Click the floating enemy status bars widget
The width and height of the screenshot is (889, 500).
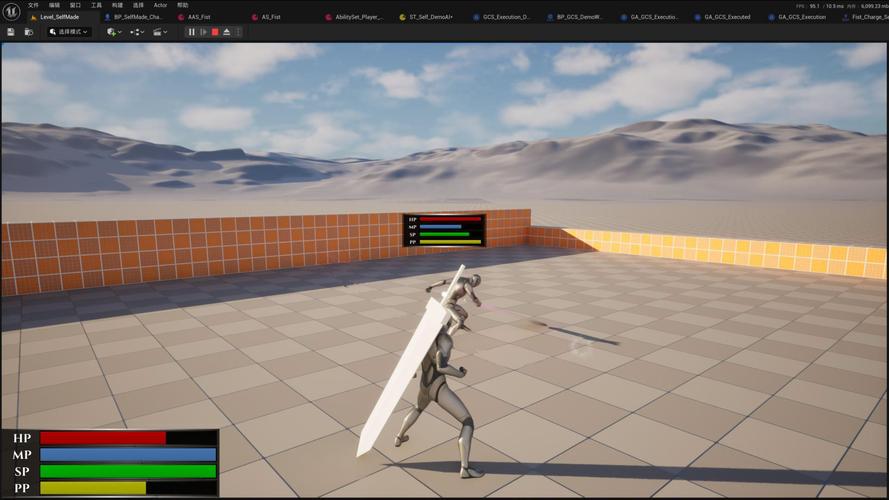click(x=445, y=230)
